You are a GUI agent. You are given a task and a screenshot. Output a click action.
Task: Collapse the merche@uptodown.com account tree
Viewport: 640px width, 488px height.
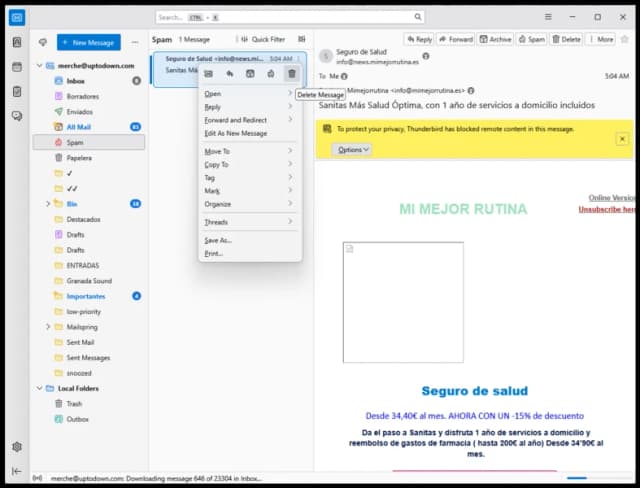[x=40, y=66]
